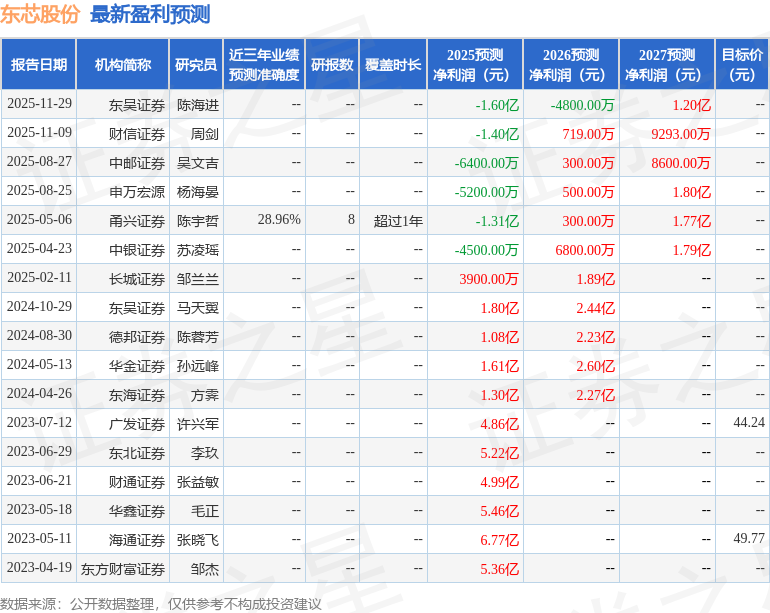Click the 49.77 target price

point(749,538)
